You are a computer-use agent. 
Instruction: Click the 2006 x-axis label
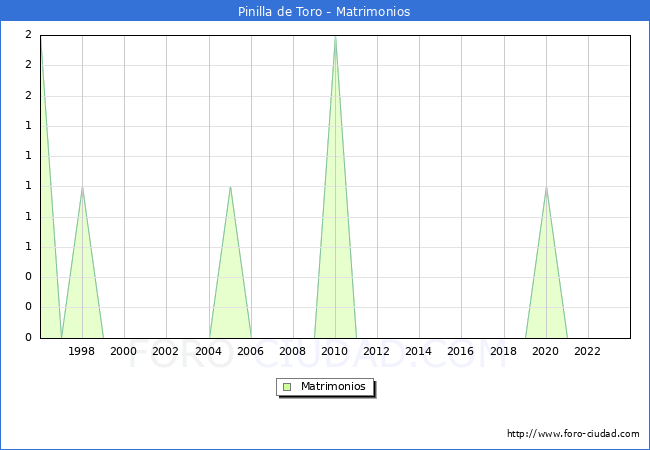point(251,351)
